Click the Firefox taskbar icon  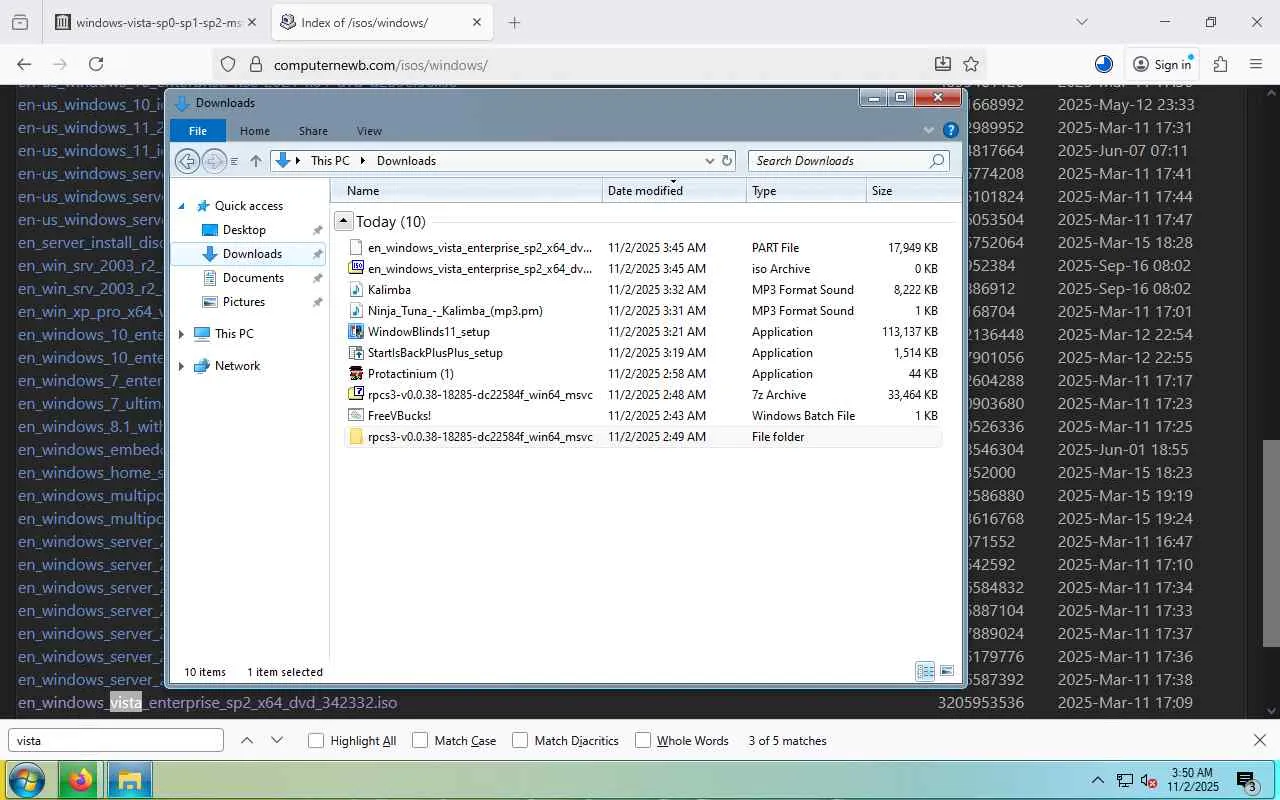[x=80, y=780]
